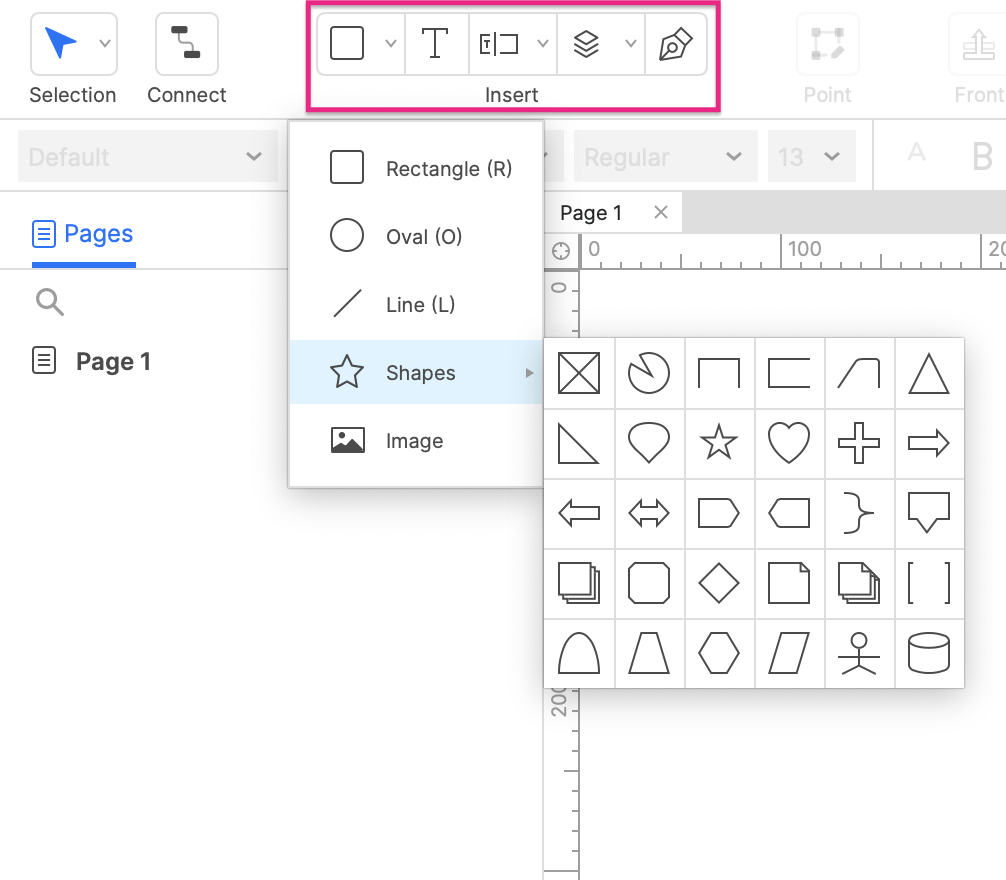Select the Pen tool
Image resolution: width=1006 pixels, height=880 pixels.
(x=676, y=44)
